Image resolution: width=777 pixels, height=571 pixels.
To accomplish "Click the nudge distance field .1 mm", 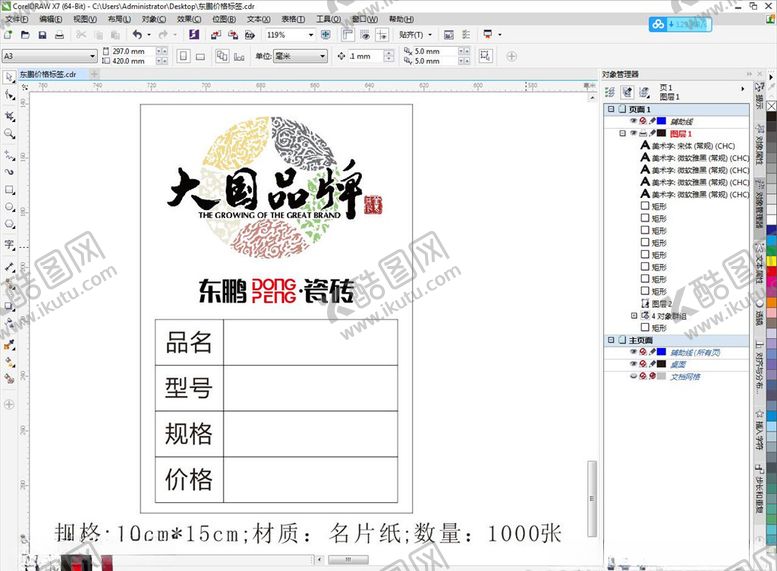I will coord(365,56).
